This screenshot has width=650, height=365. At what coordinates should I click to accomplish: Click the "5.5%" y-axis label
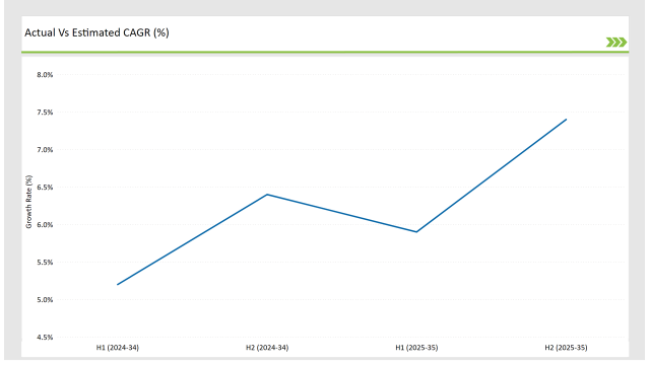click(x=45, y=262)
